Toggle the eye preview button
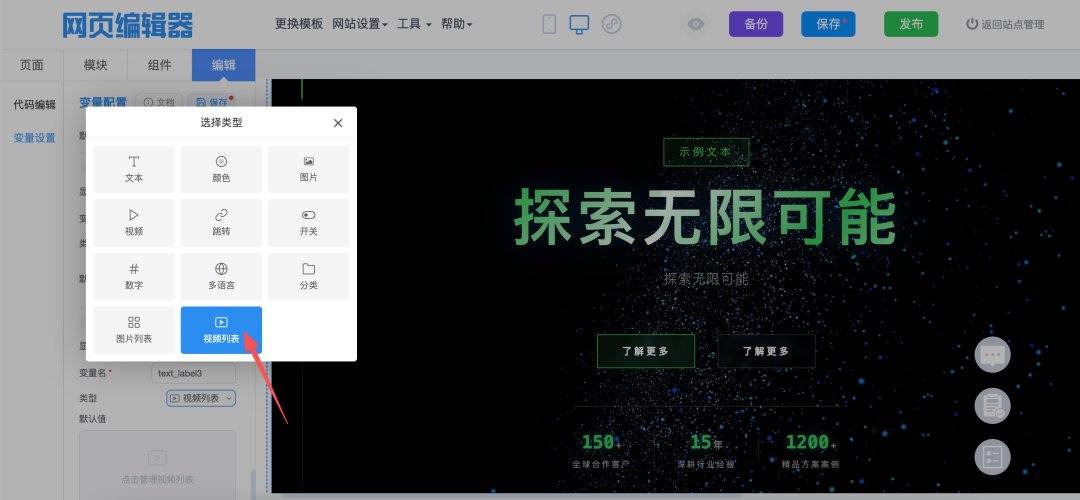1080x500 pixels. point(696,24)
